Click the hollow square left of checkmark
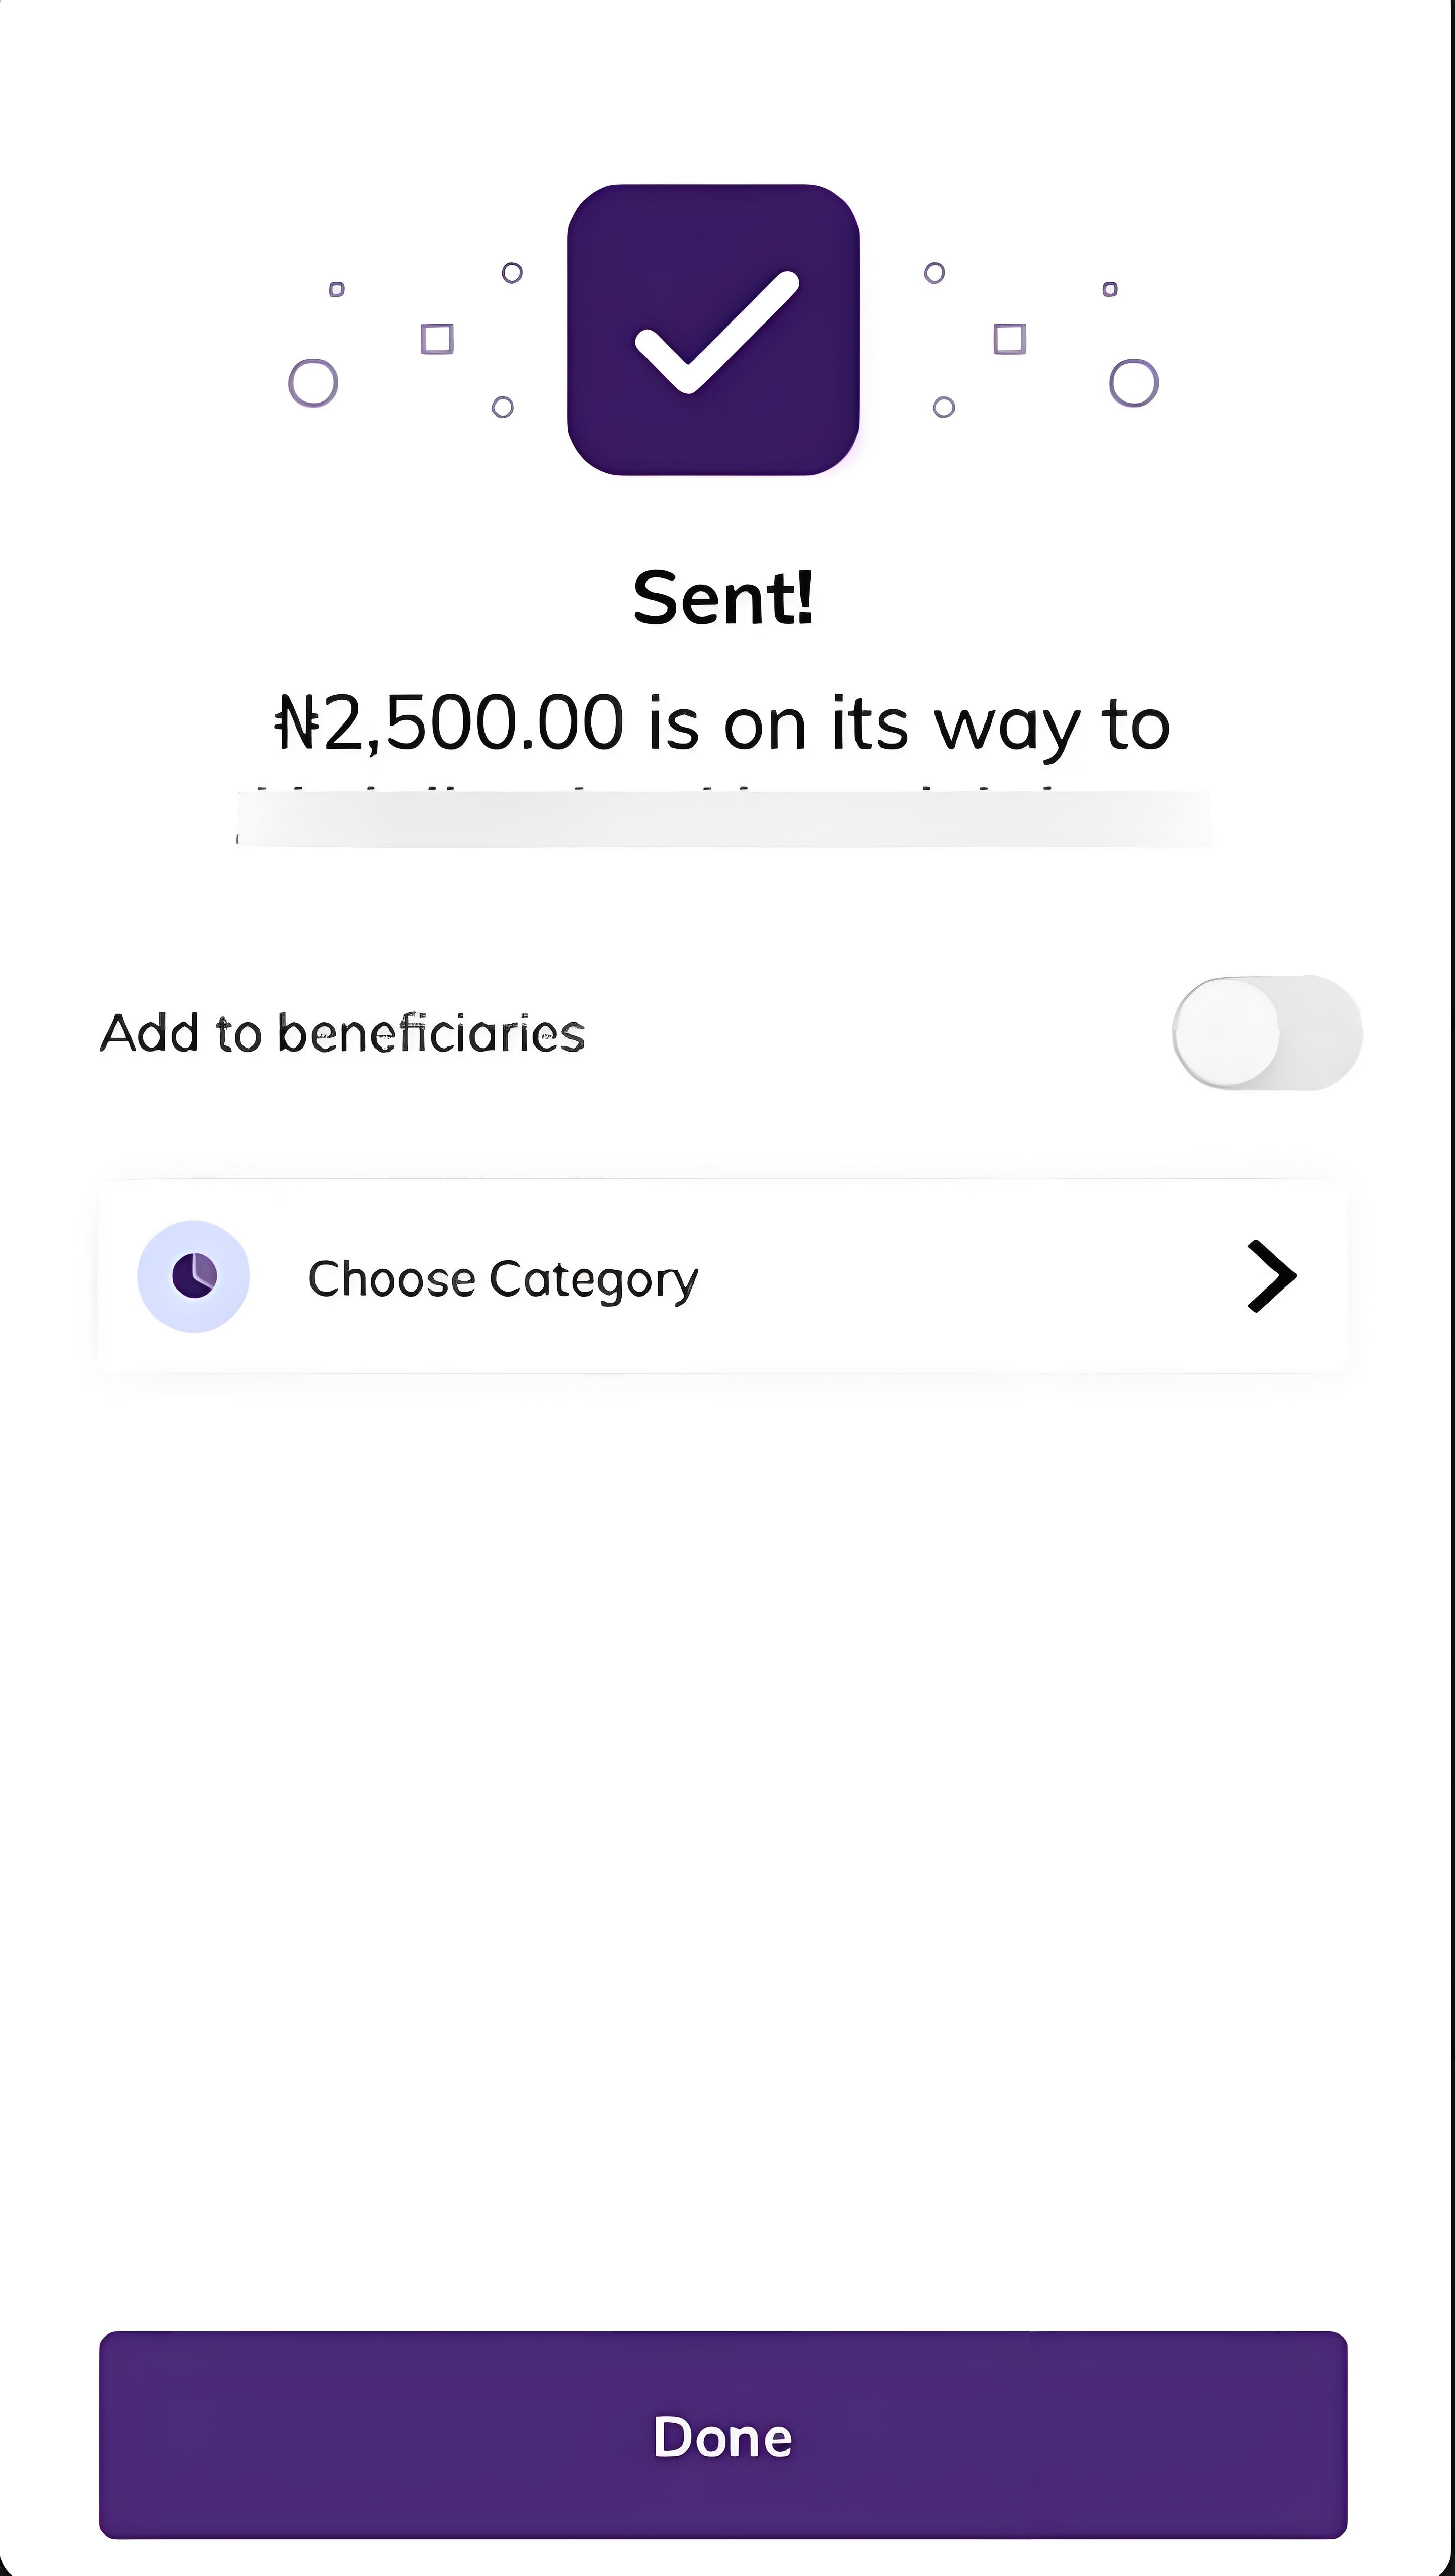The image size is (1455, 2576). coord(437,339)
